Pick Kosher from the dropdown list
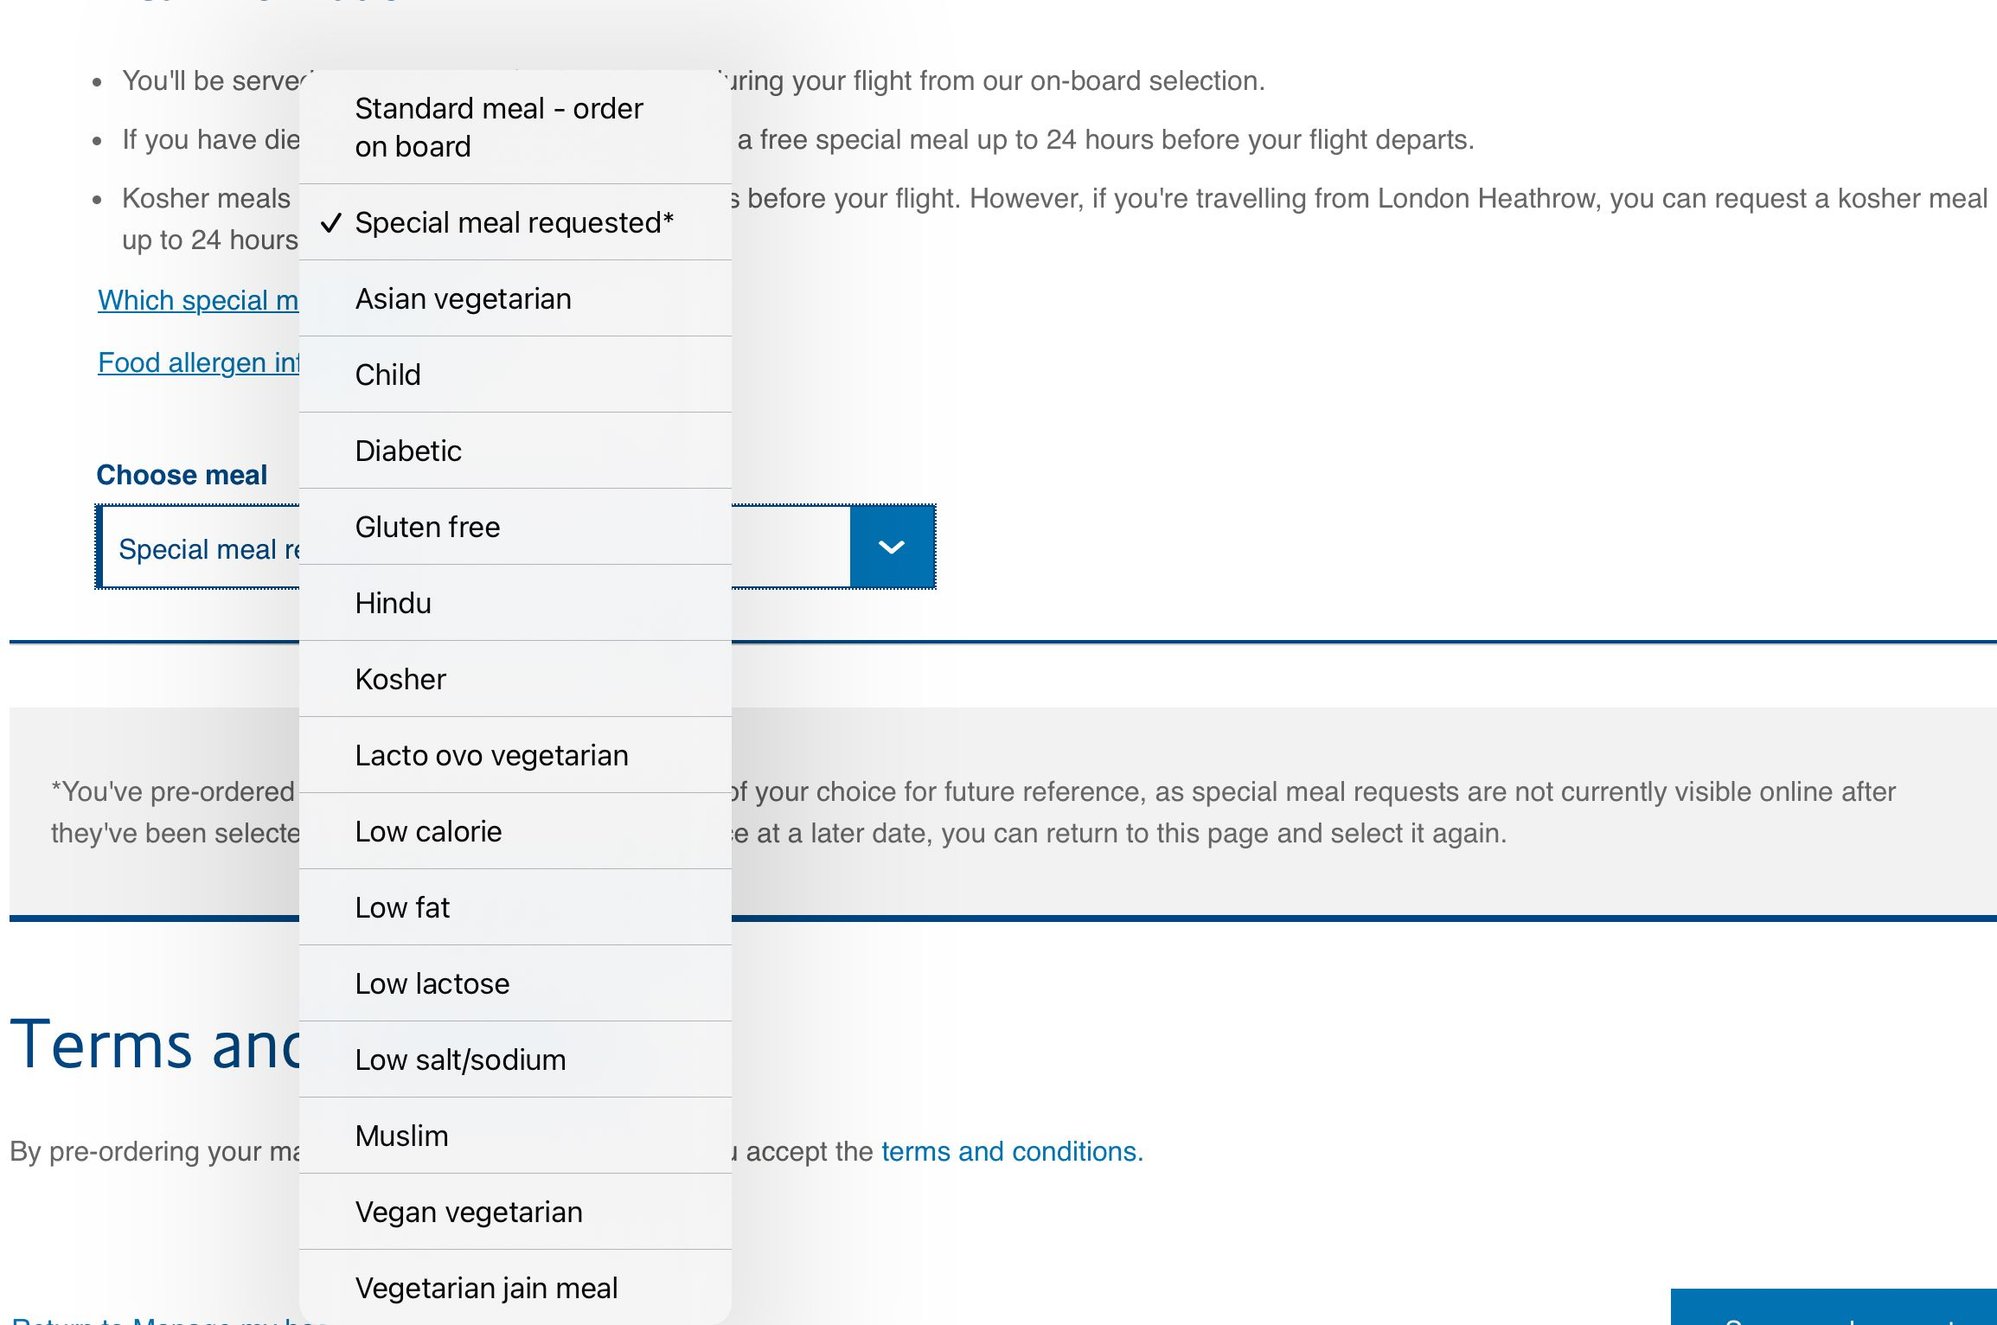This screenshot has width=1997, height=1325. [400, 679]
